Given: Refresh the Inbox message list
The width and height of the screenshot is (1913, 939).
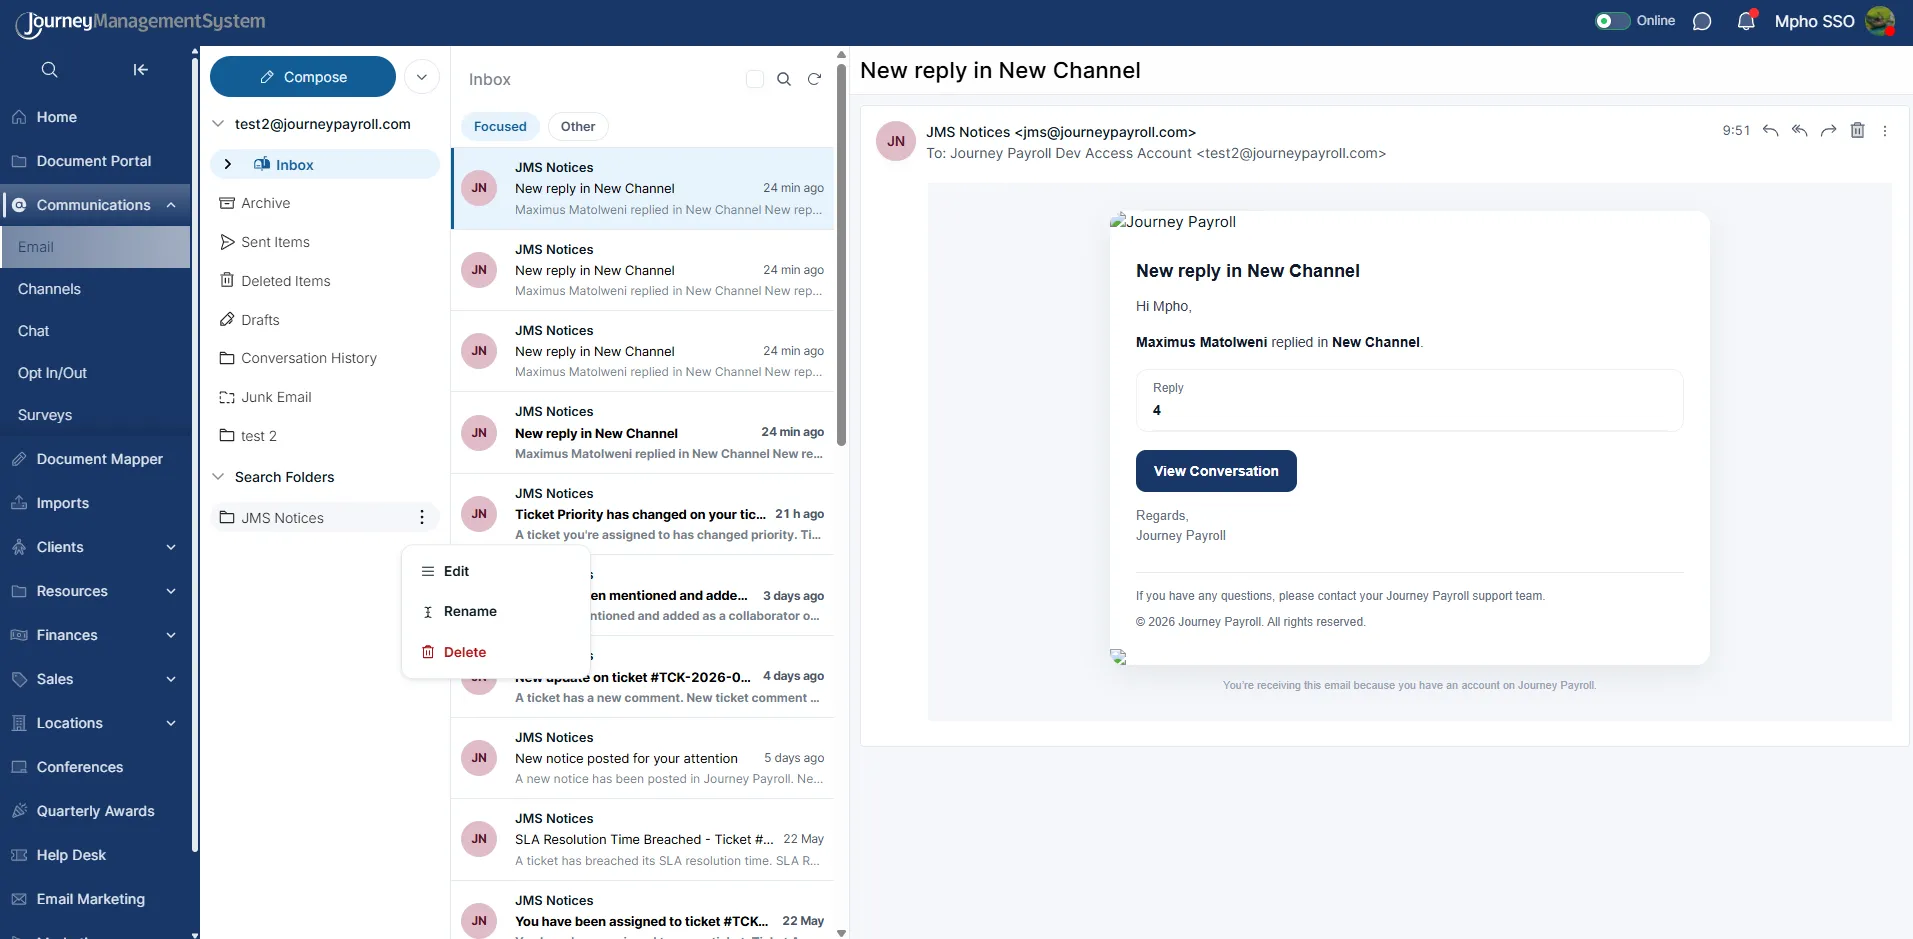Looking at the screenshot, I should (x=815, y=79).
